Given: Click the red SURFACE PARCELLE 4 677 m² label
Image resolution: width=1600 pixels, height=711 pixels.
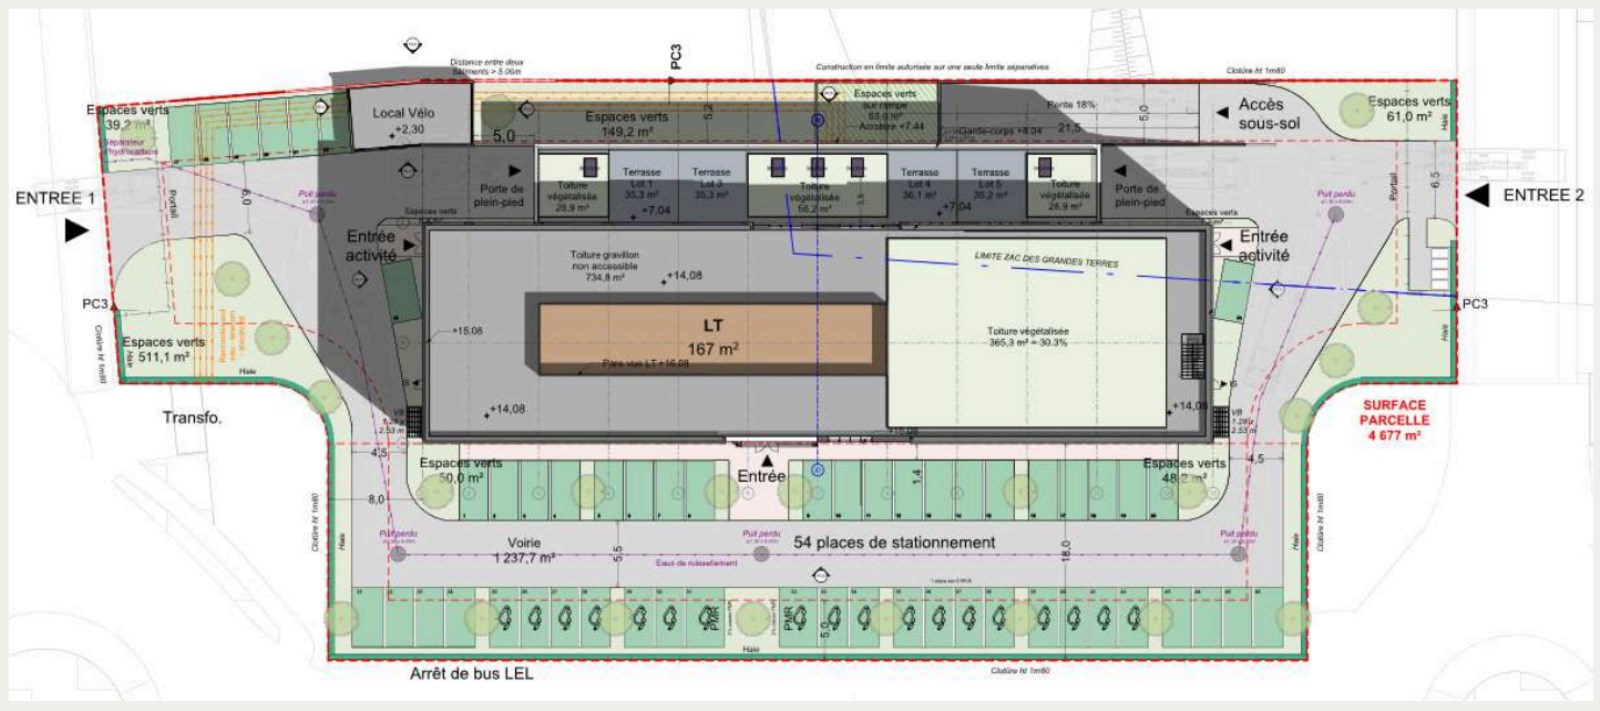Looking at the screenshot, I should (1394, 420).
